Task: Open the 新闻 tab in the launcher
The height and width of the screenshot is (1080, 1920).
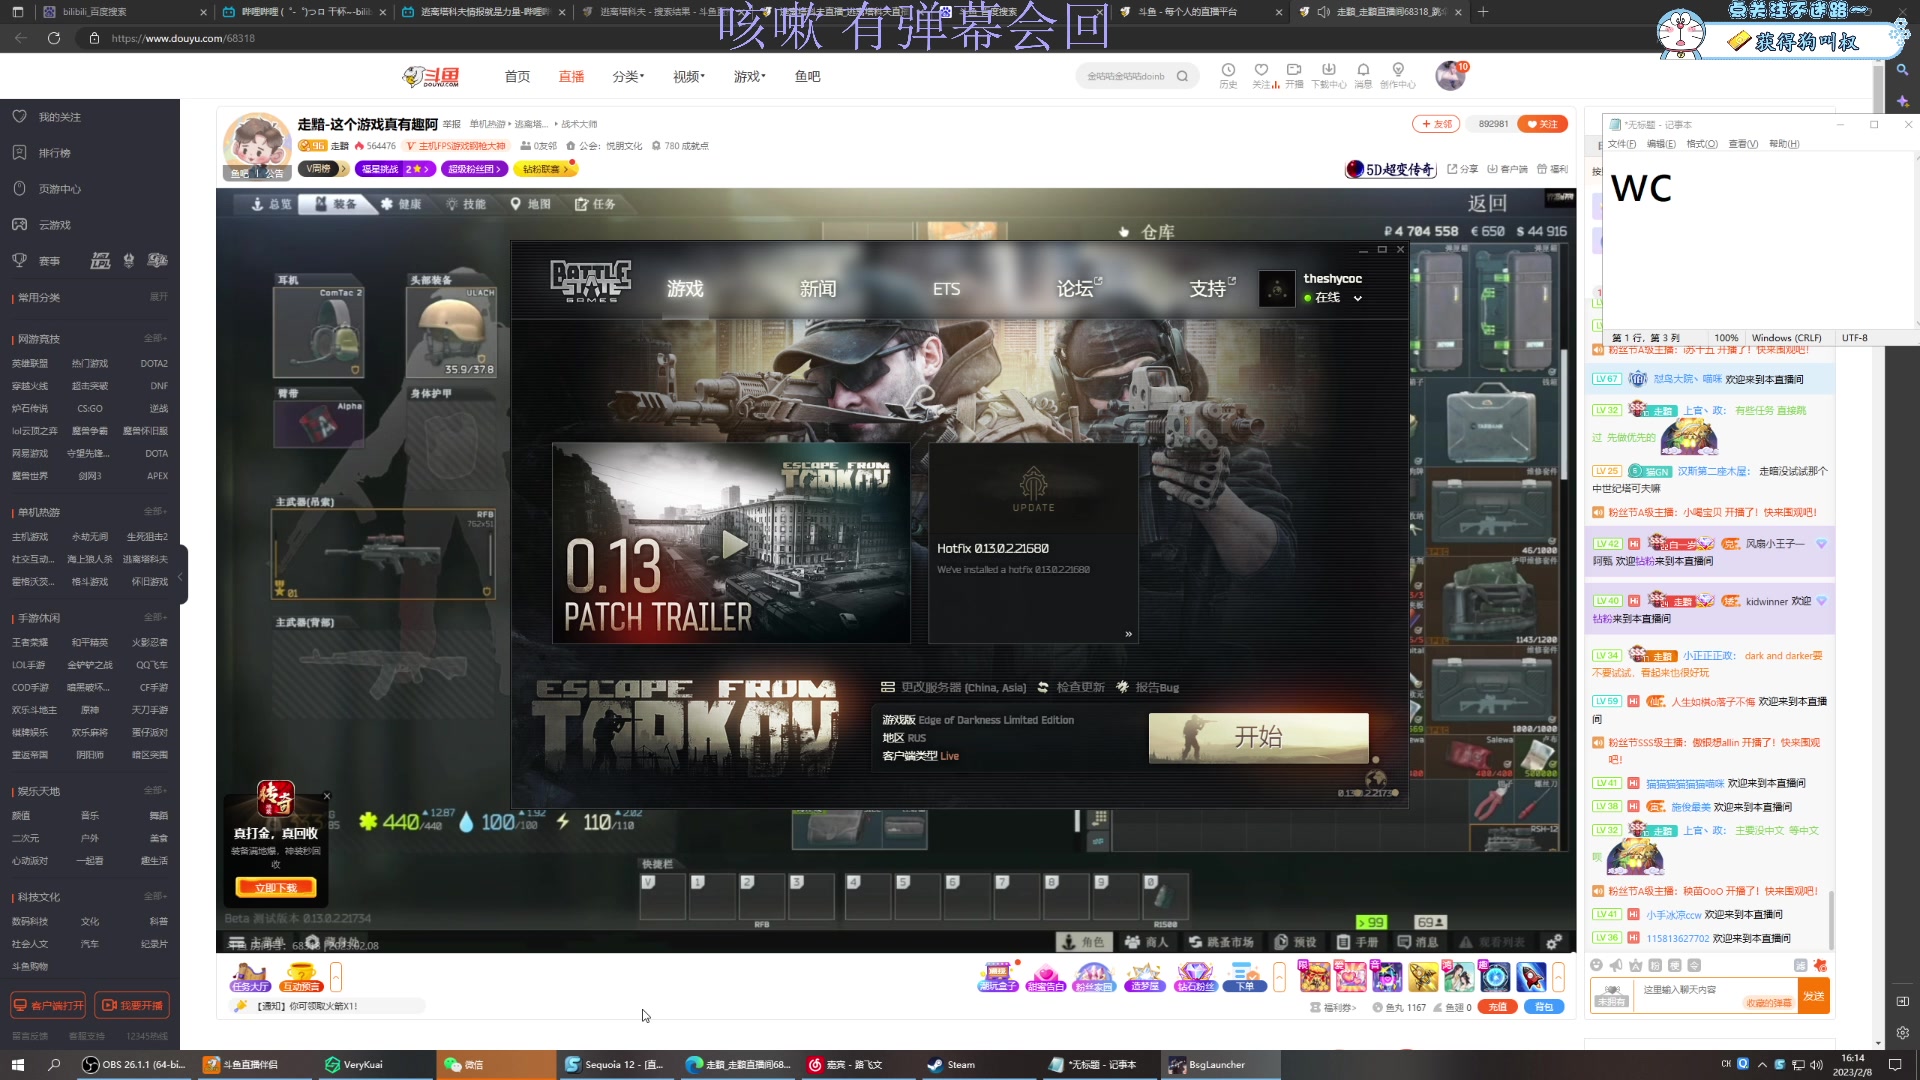Action: point(817,289)
